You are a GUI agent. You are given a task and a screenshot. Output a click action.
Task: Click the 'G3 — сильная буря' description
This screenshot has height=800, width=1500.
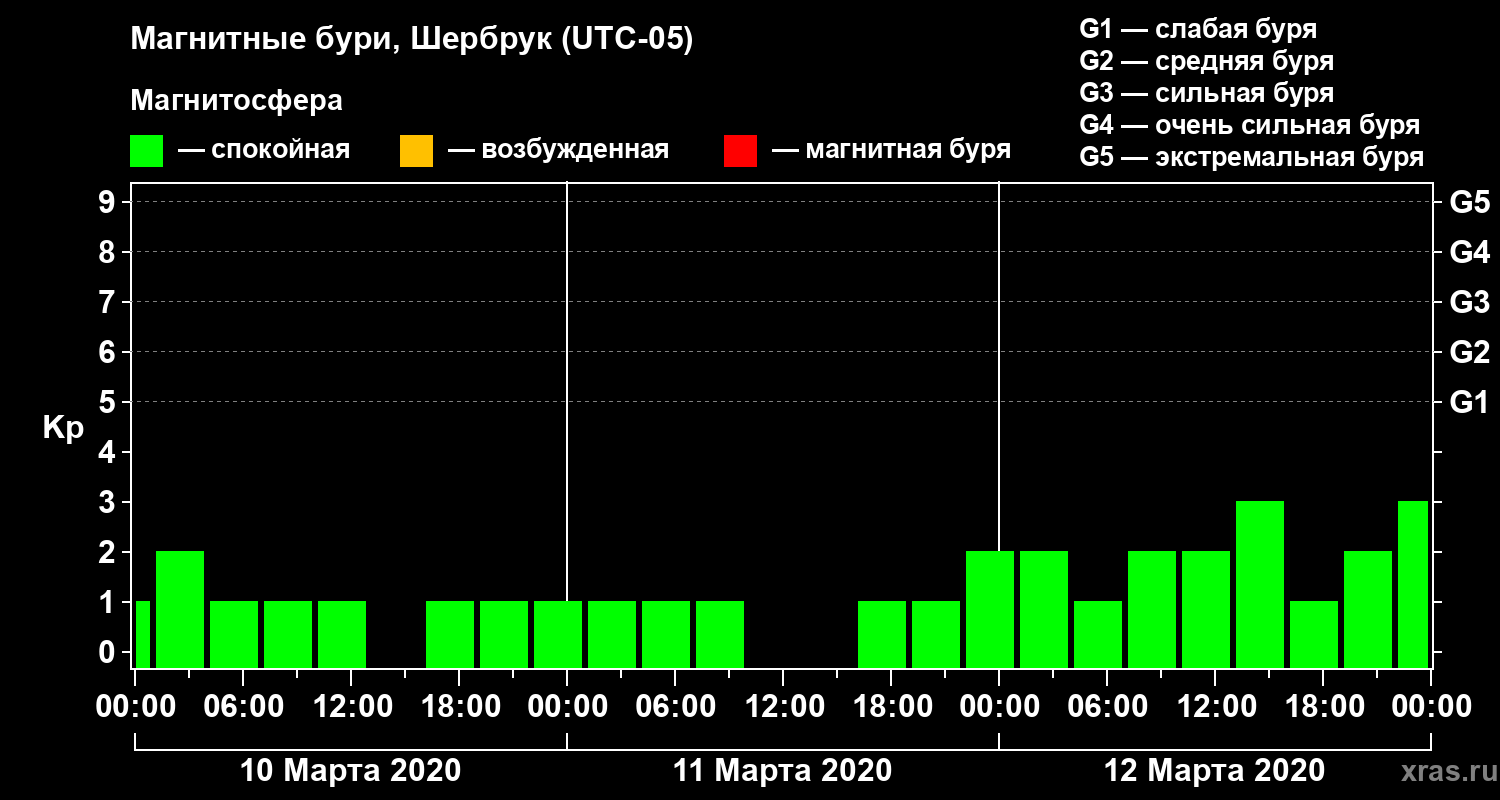pyautogui.click(x=1206, y=93)
